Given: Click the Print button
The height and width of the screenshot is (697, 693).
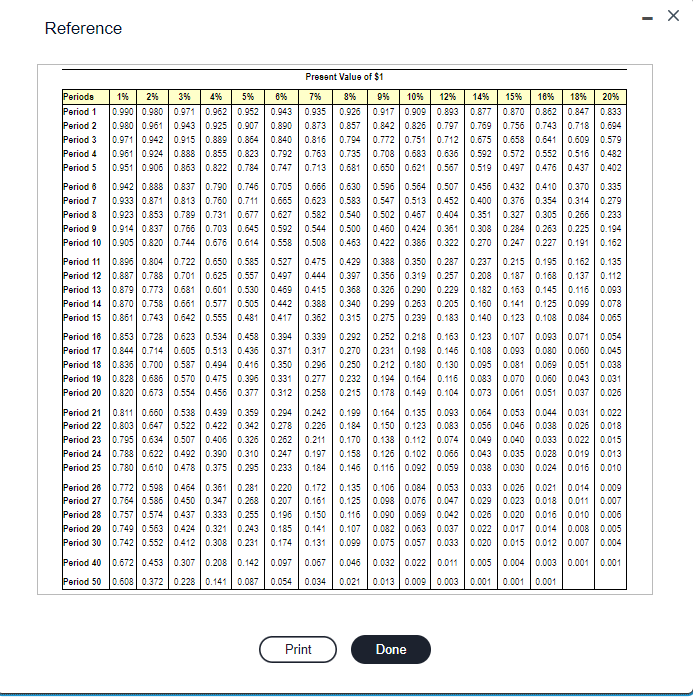Looking at the screenshot, I should pos(298,649).
